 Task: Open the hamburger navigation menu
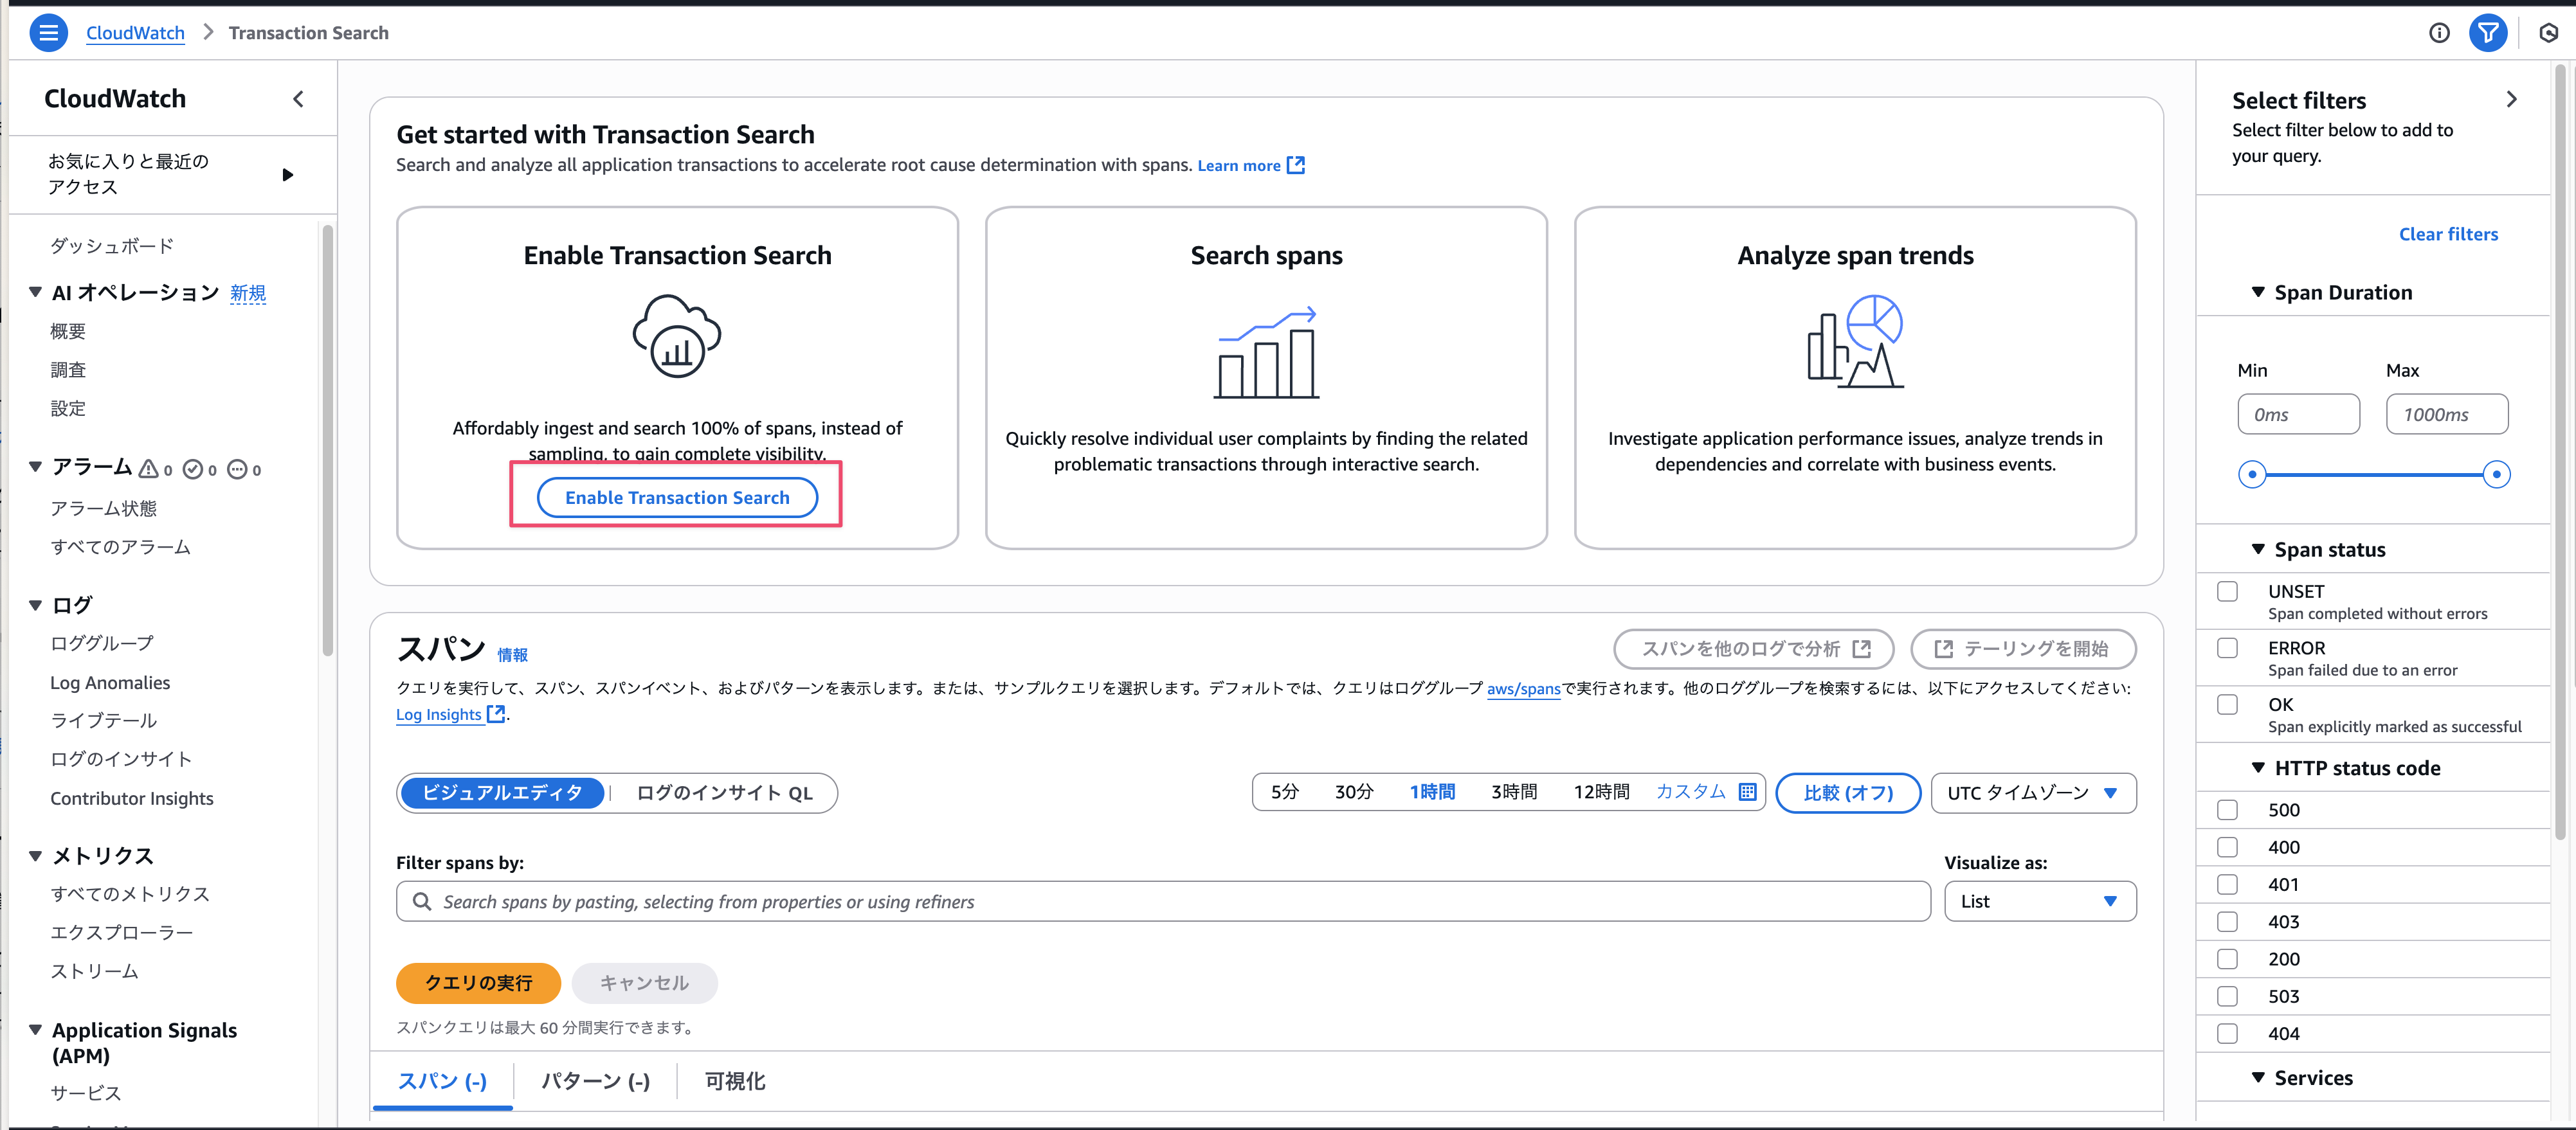(48, 33)
